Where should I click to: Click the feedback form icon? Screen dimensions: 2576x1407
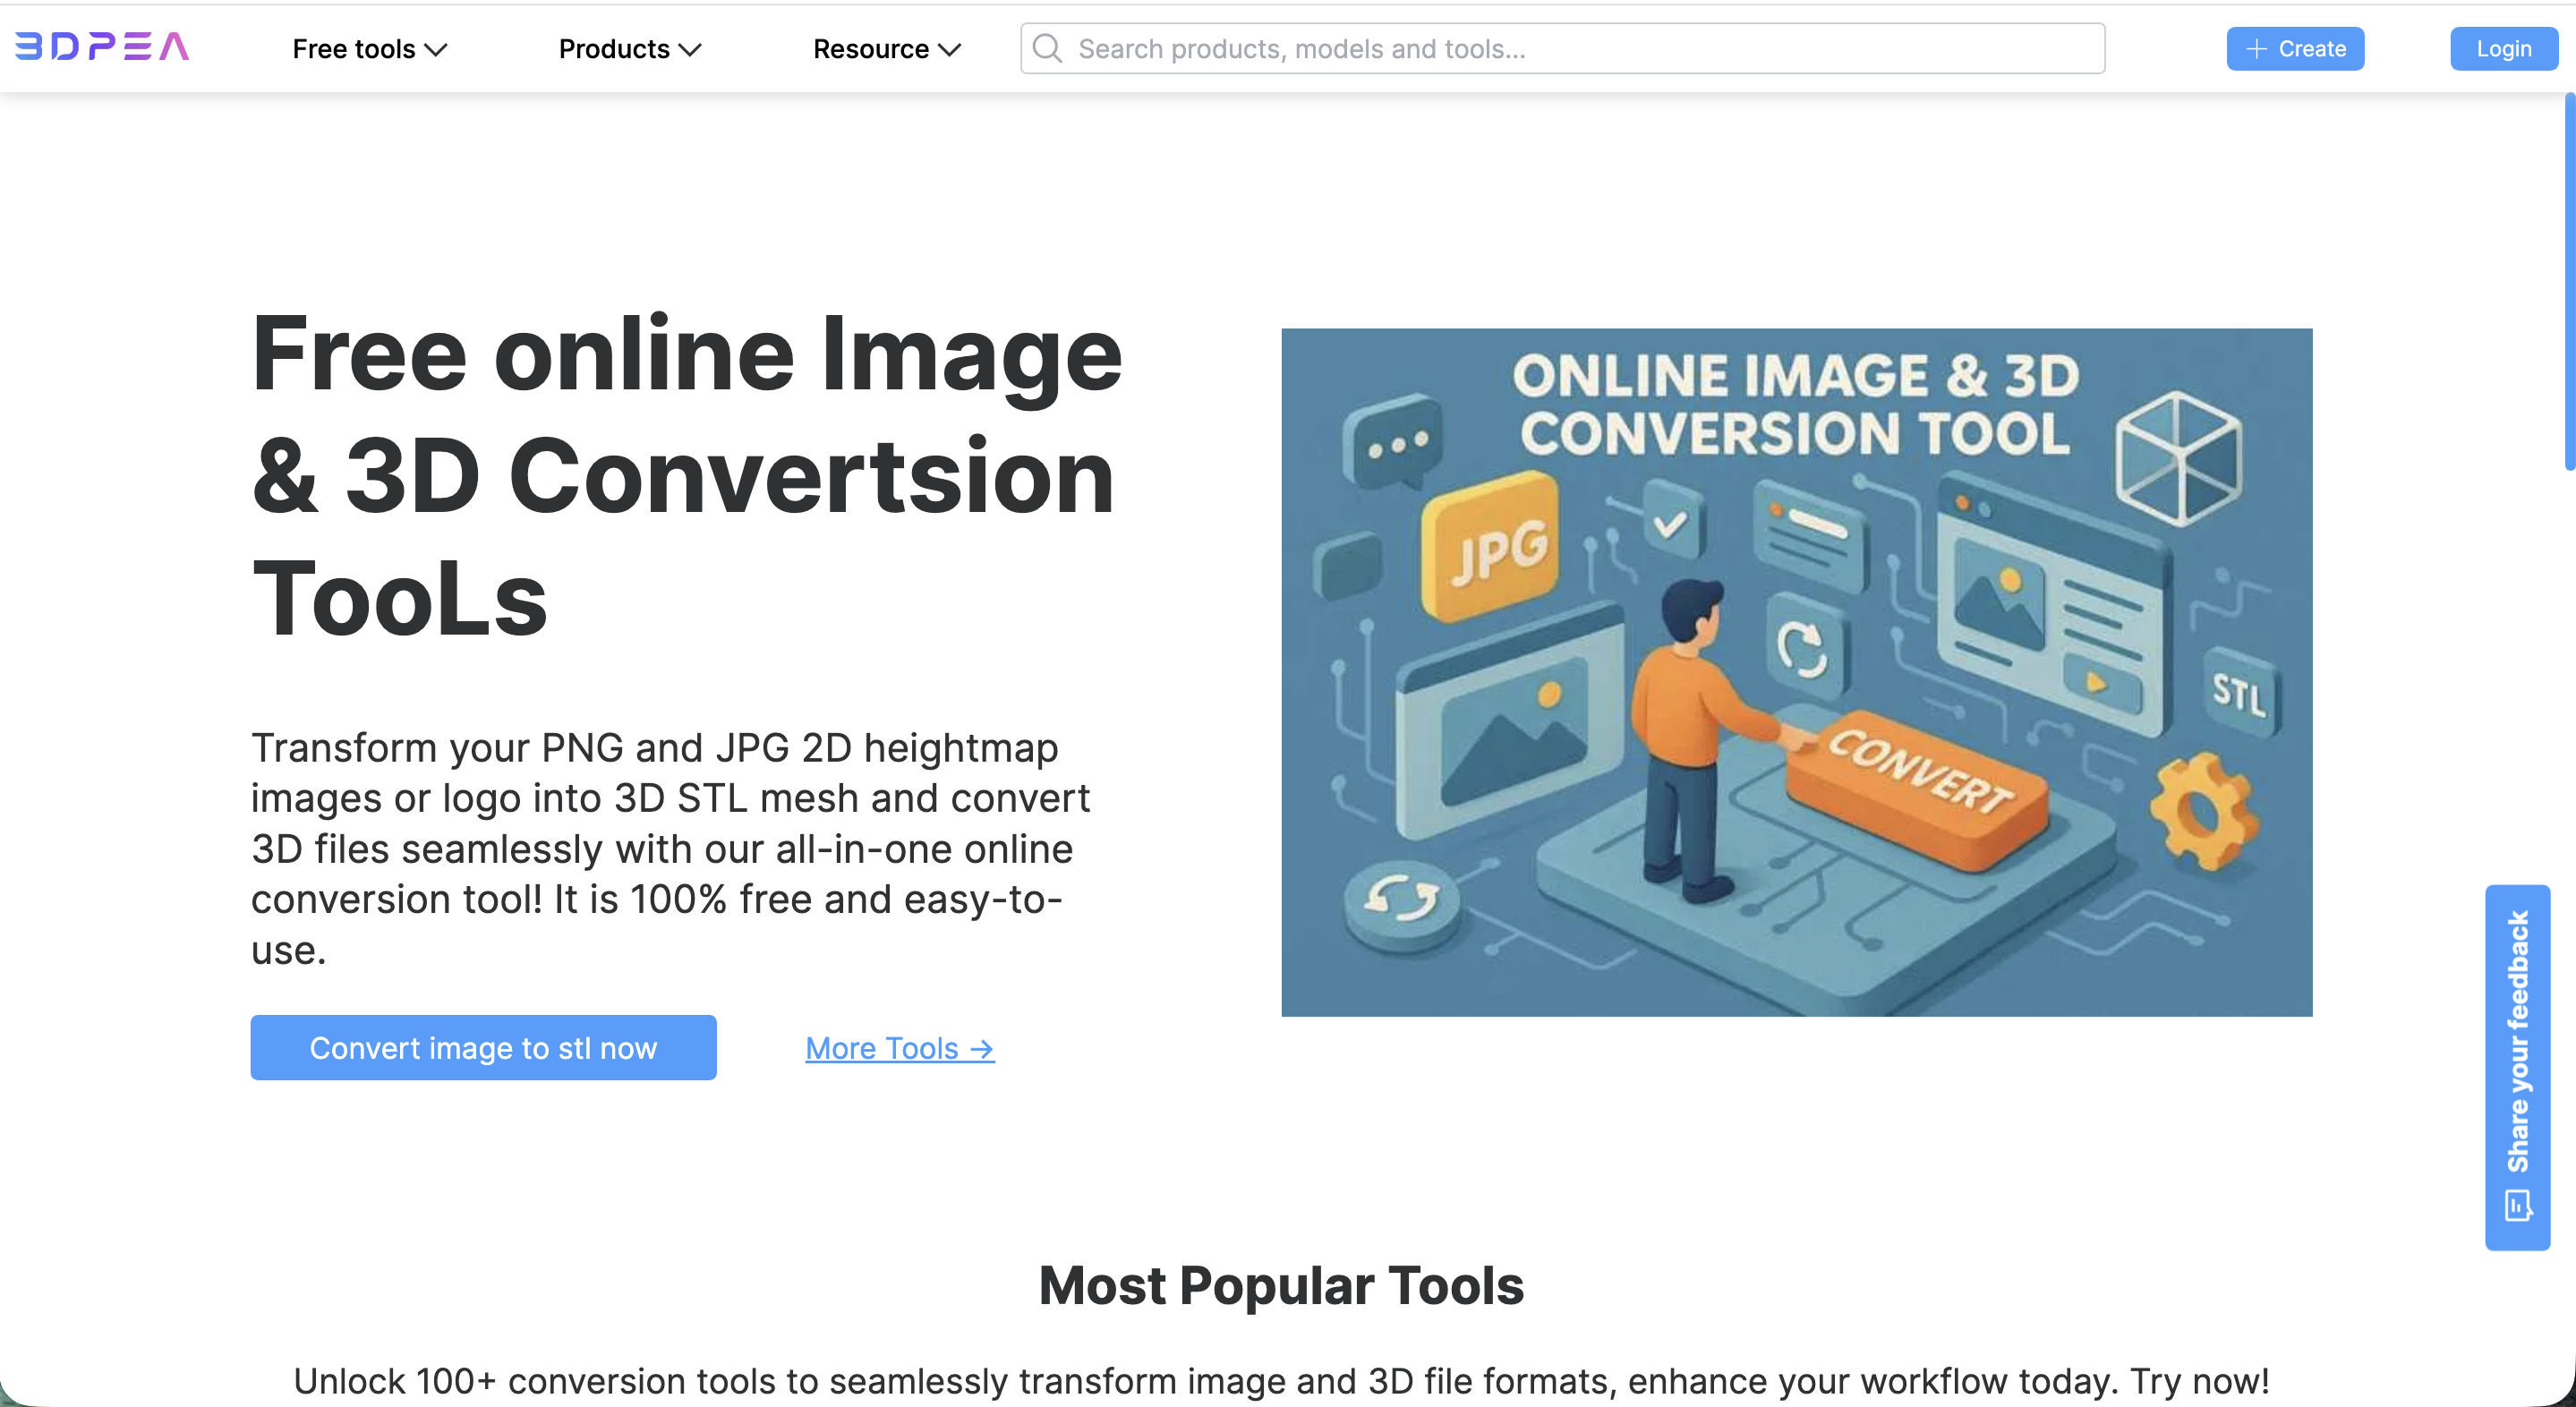[x=2517, y=1205]
